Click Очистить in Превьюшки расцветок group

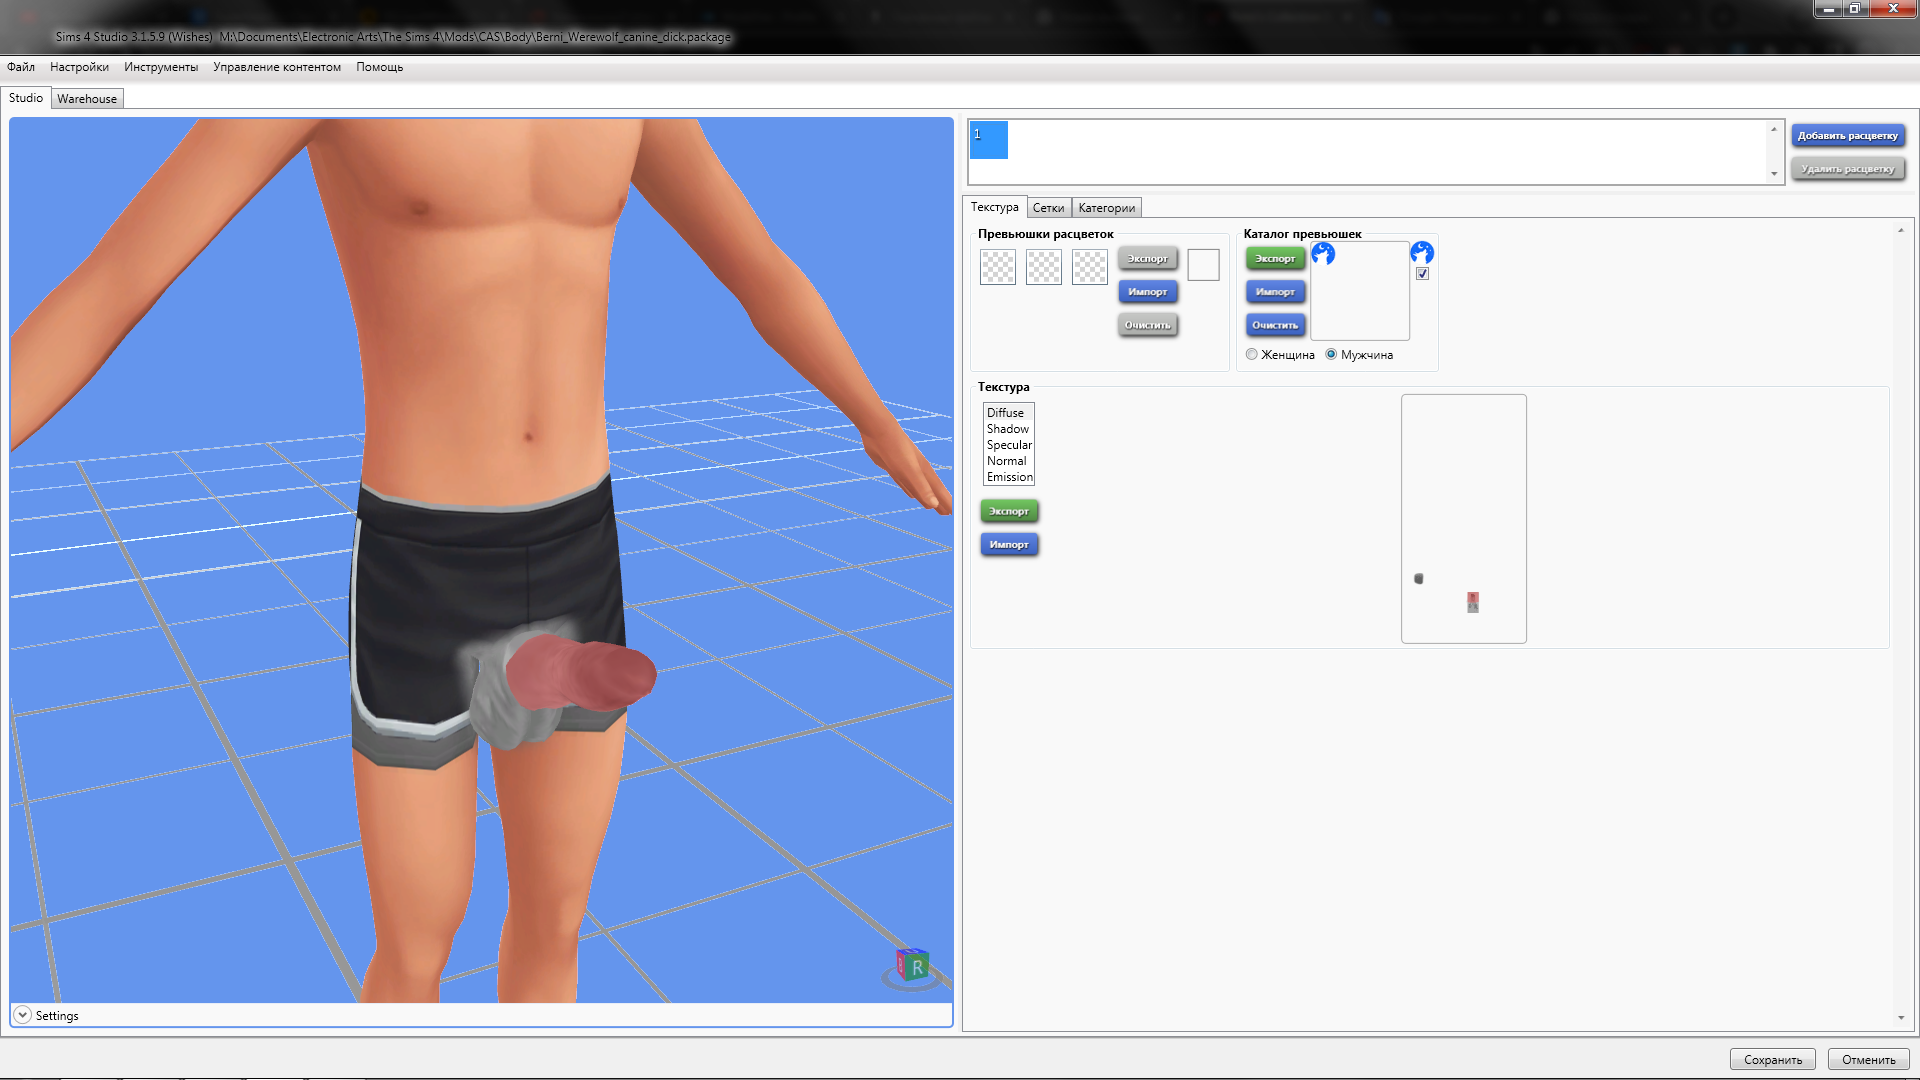[x=1147, y=325]
